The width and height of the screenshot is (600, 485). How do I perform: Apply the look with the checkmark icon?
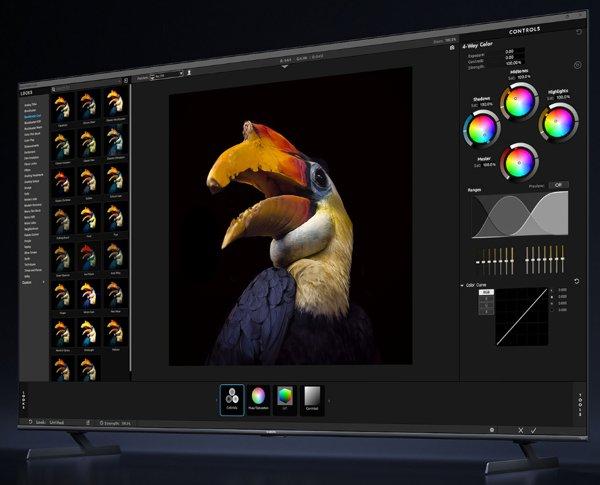pyautogui.click(x=533, y=430)
